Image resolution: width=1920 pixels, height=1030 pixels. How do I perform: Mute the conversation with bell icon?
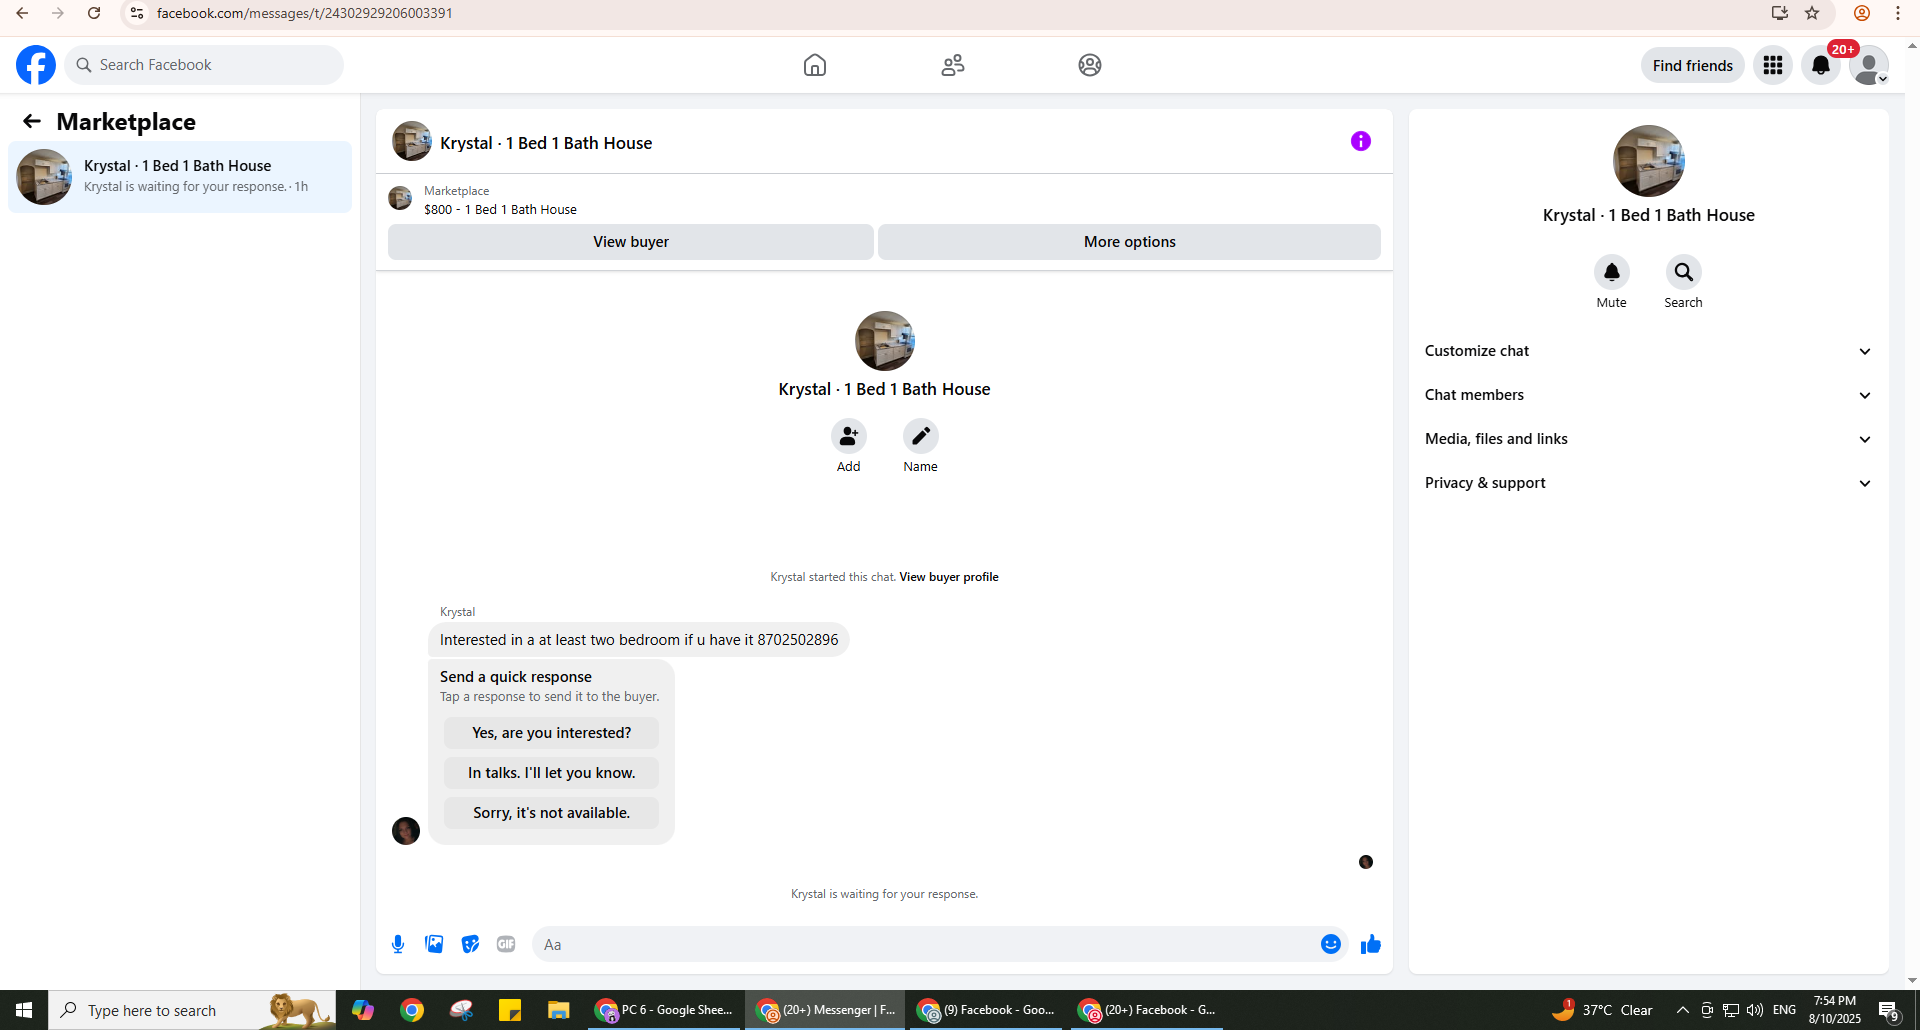point(1612,272)
